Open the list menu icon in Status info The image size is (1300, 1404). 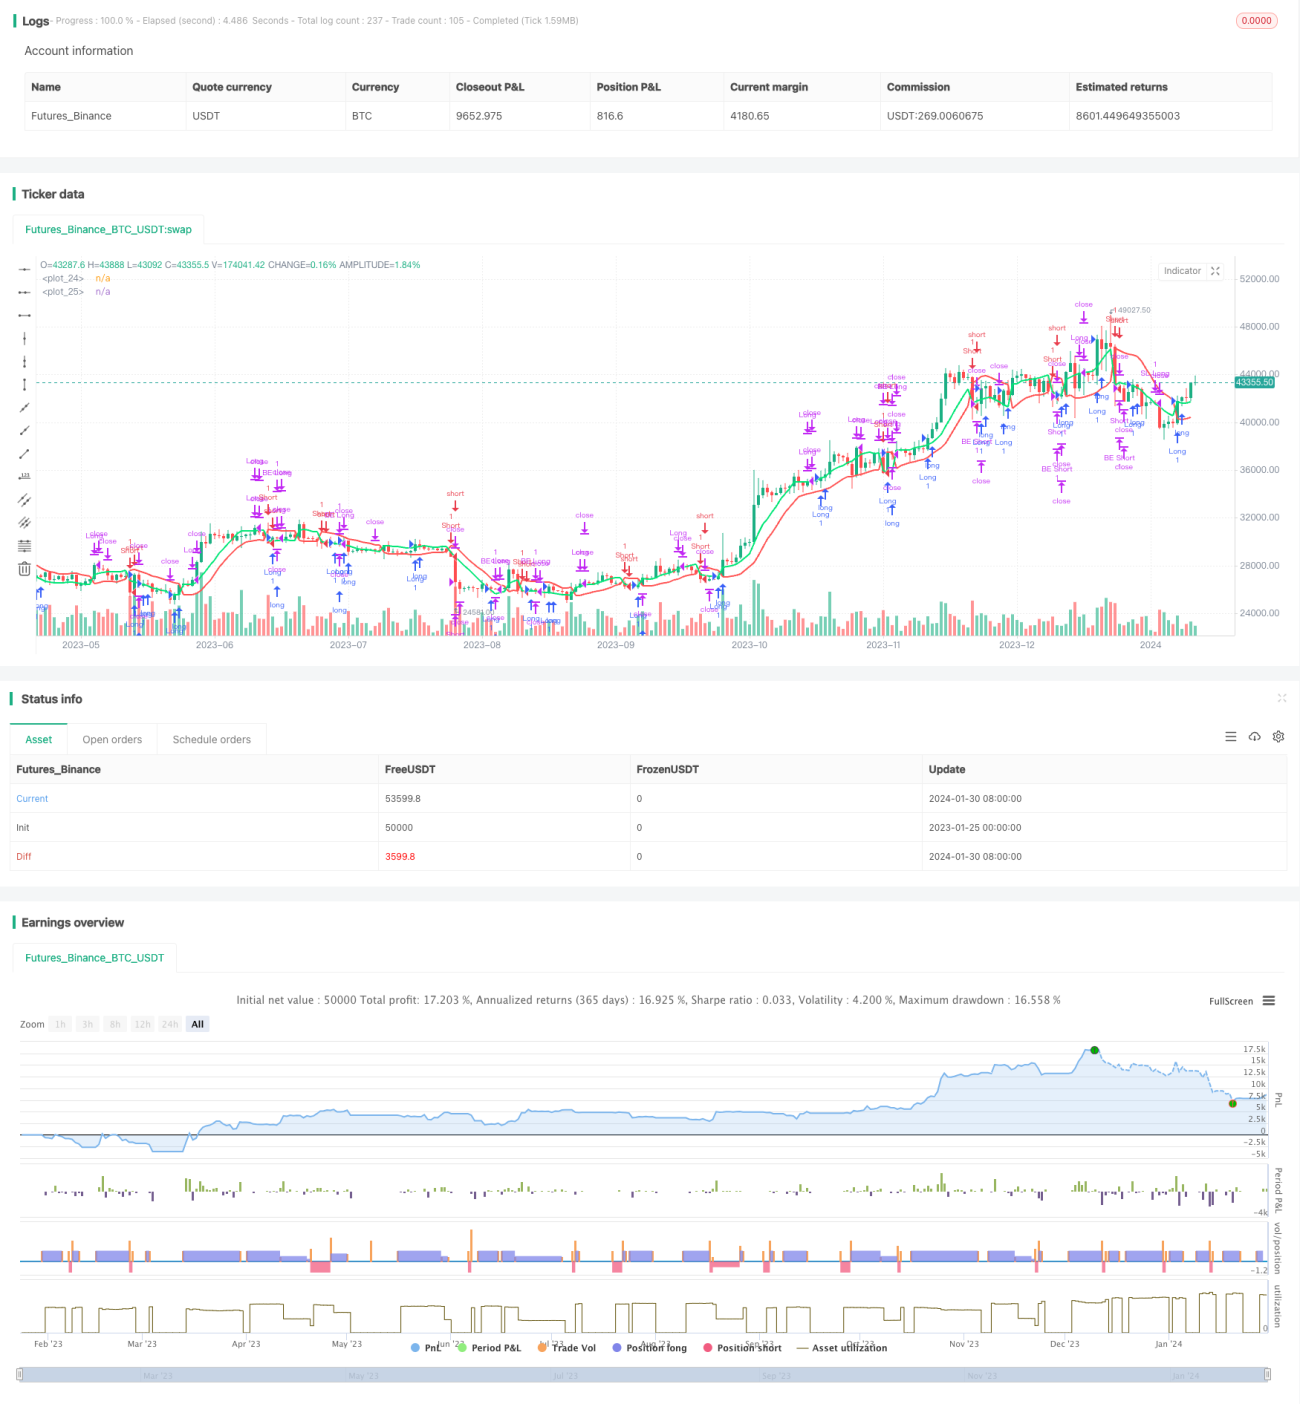(1230, 737)
